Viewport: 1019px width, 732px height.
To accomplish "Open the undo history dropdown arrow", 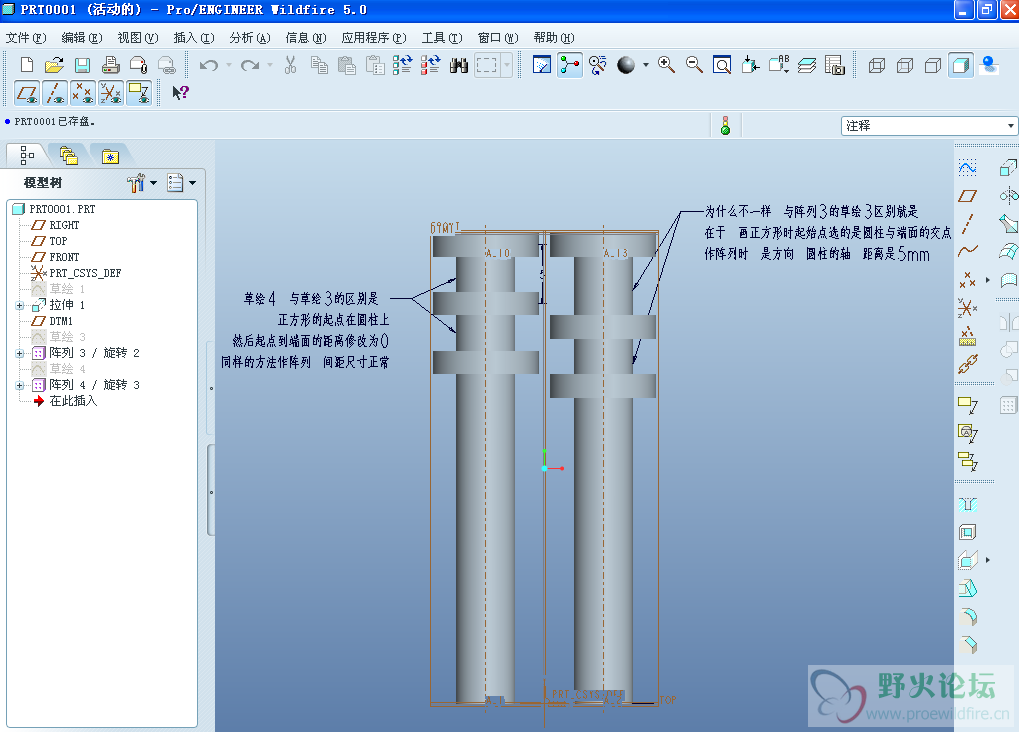I will point(229,65).
